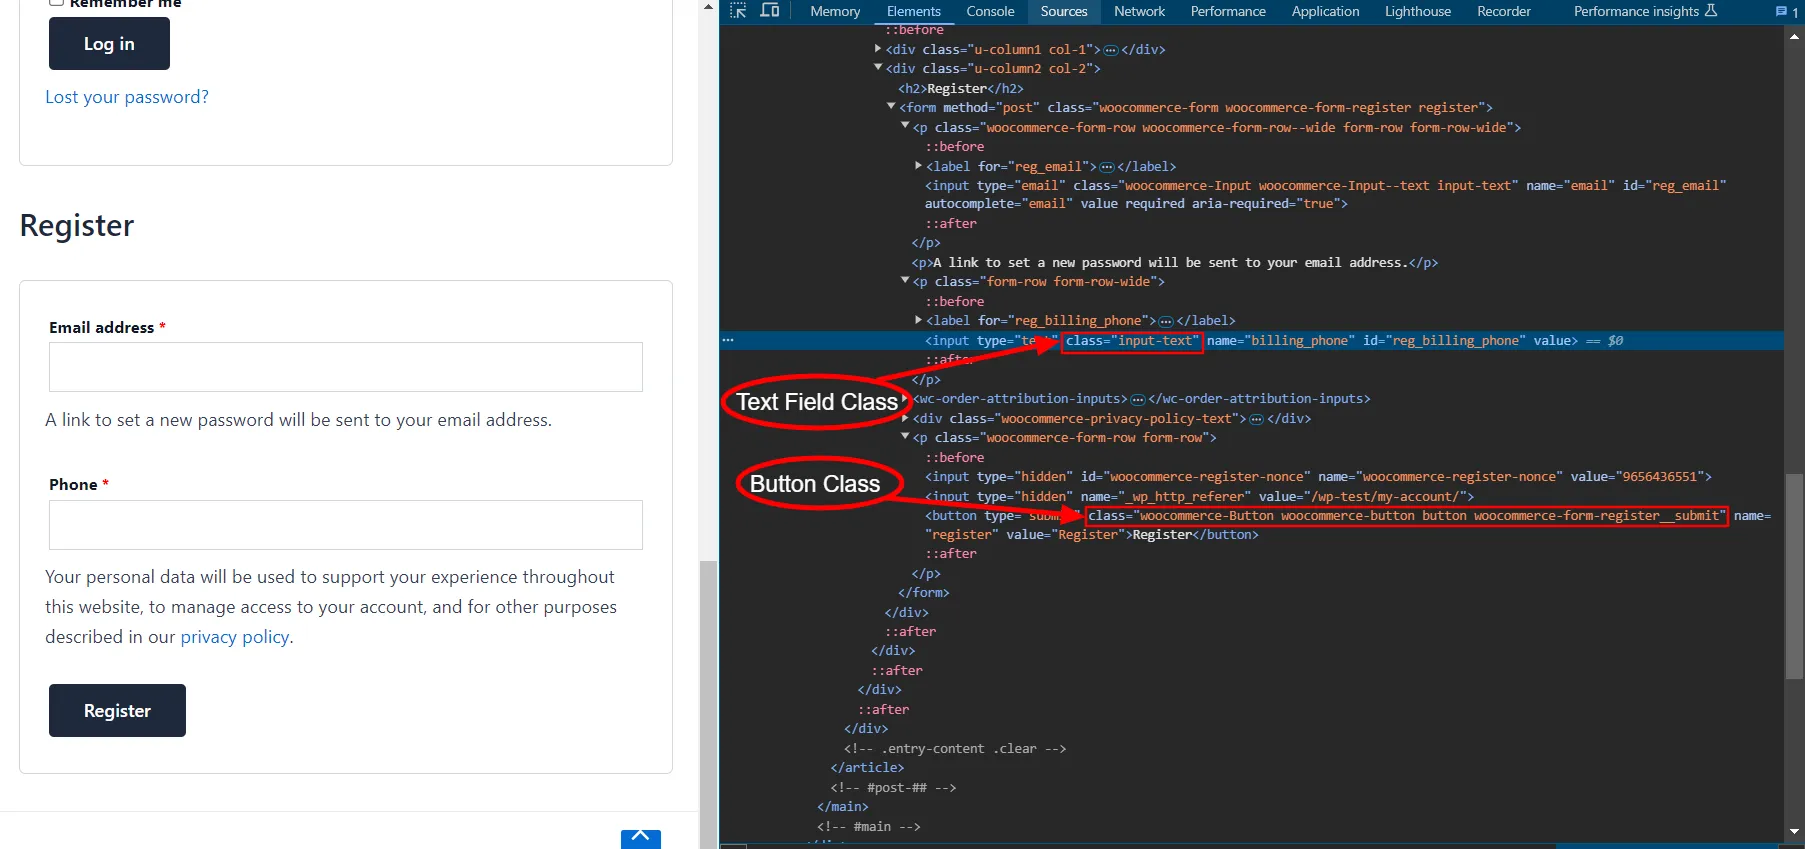Click the Log in button
This screenshot has width=1805, height=849.
(x=109, y=44)
